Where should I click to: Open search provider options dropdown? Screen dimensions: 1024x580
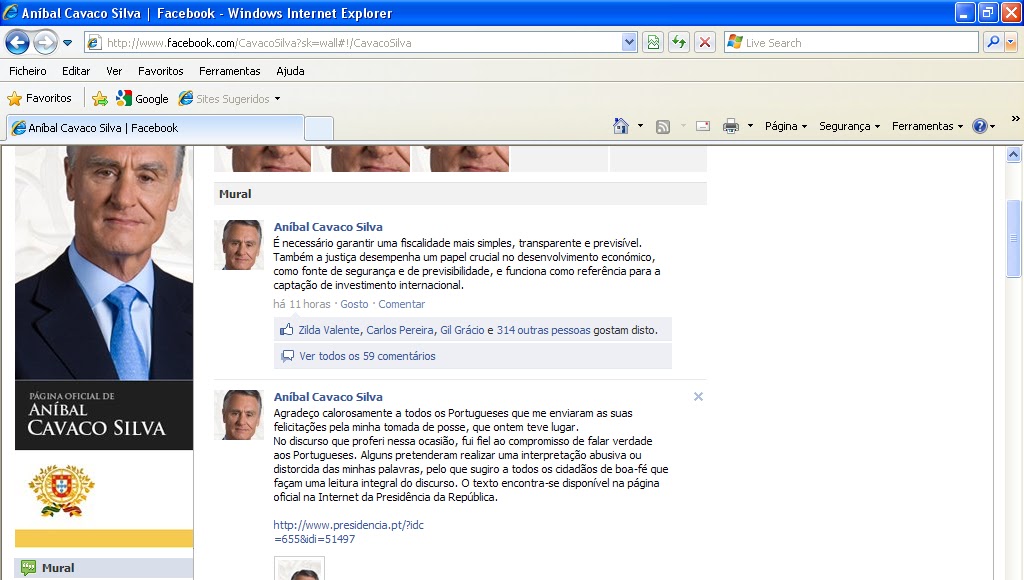[1011, 43]
